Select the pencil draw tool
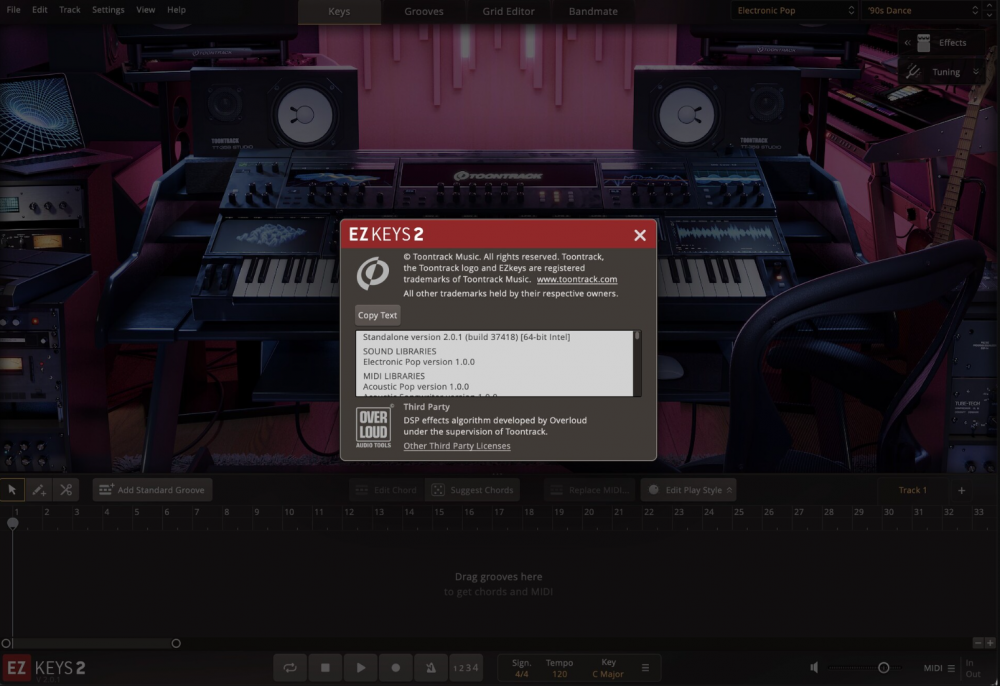Image resolution: width=1000 pixels, height=686 pixels. tap(39, 490)
